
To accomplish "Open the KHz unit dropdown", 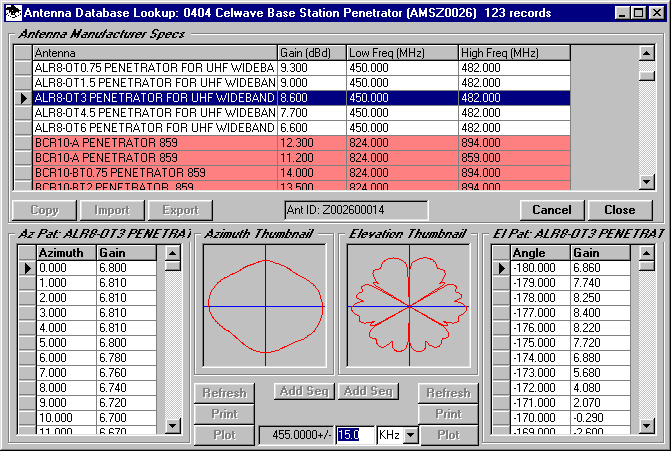I will click(x=411, y=435).
